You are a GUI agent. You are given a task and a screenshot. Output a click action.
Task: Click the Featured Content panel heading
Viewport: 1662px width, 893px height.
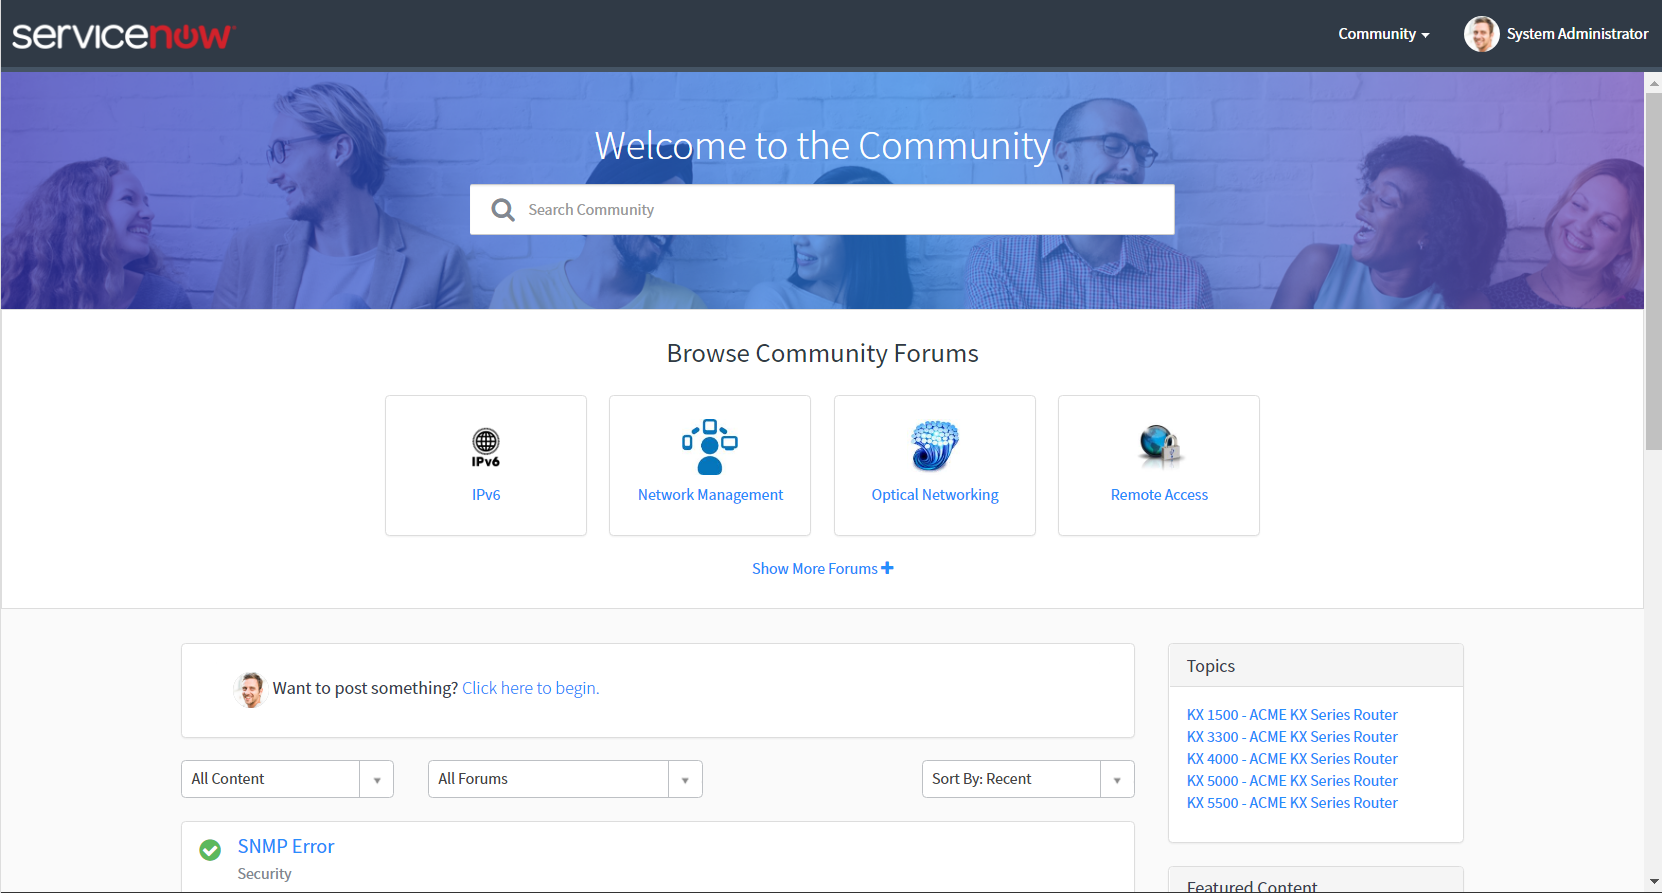(1252, 886)
